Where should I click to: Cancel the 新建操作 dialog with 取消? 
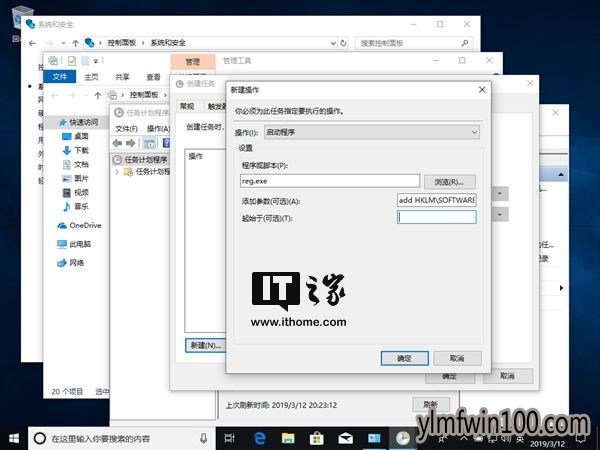coord(456,357)
